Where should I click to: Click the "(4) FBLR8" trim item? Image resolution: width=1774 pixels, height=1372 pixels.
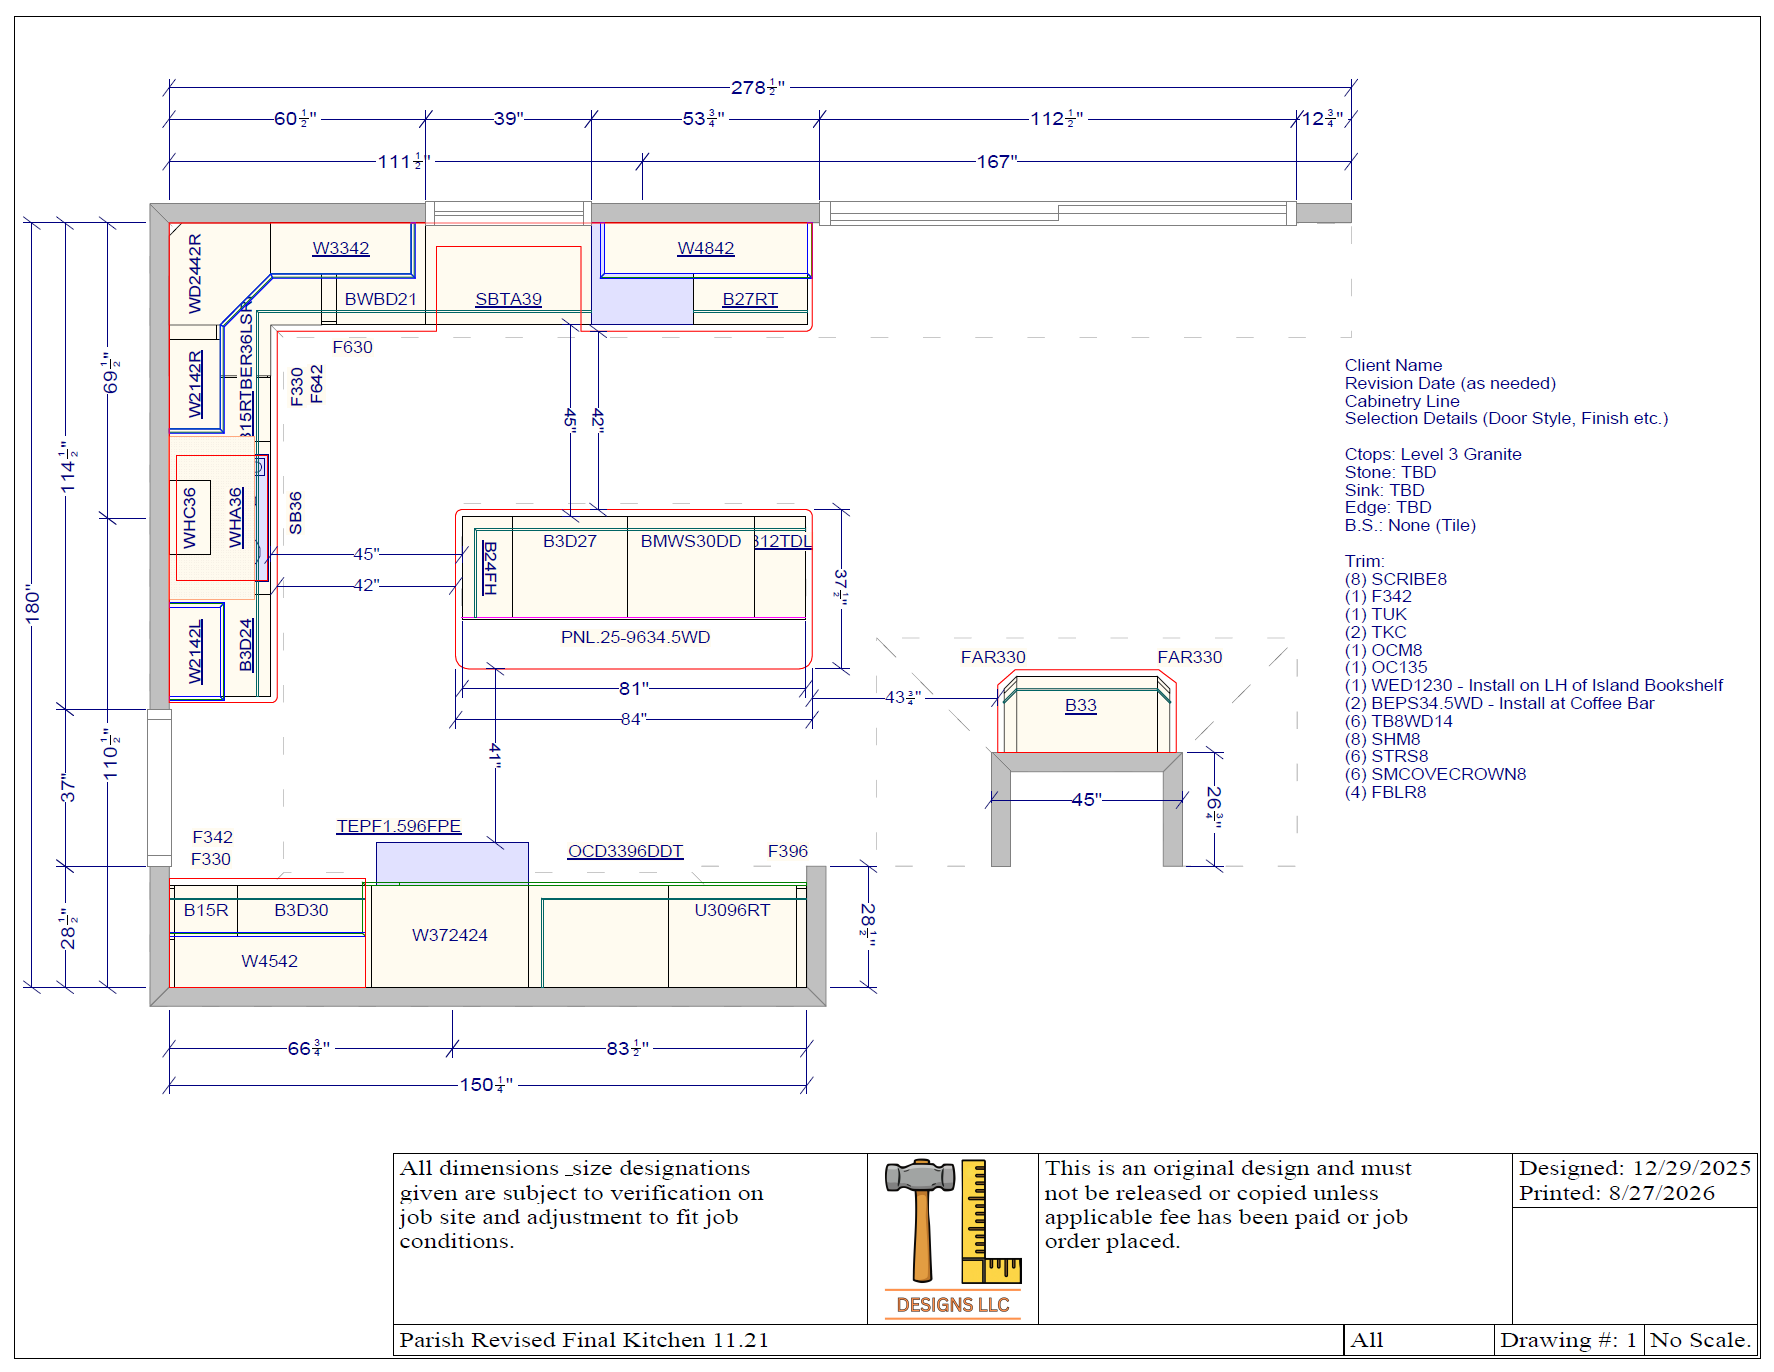pos(1385,792)
